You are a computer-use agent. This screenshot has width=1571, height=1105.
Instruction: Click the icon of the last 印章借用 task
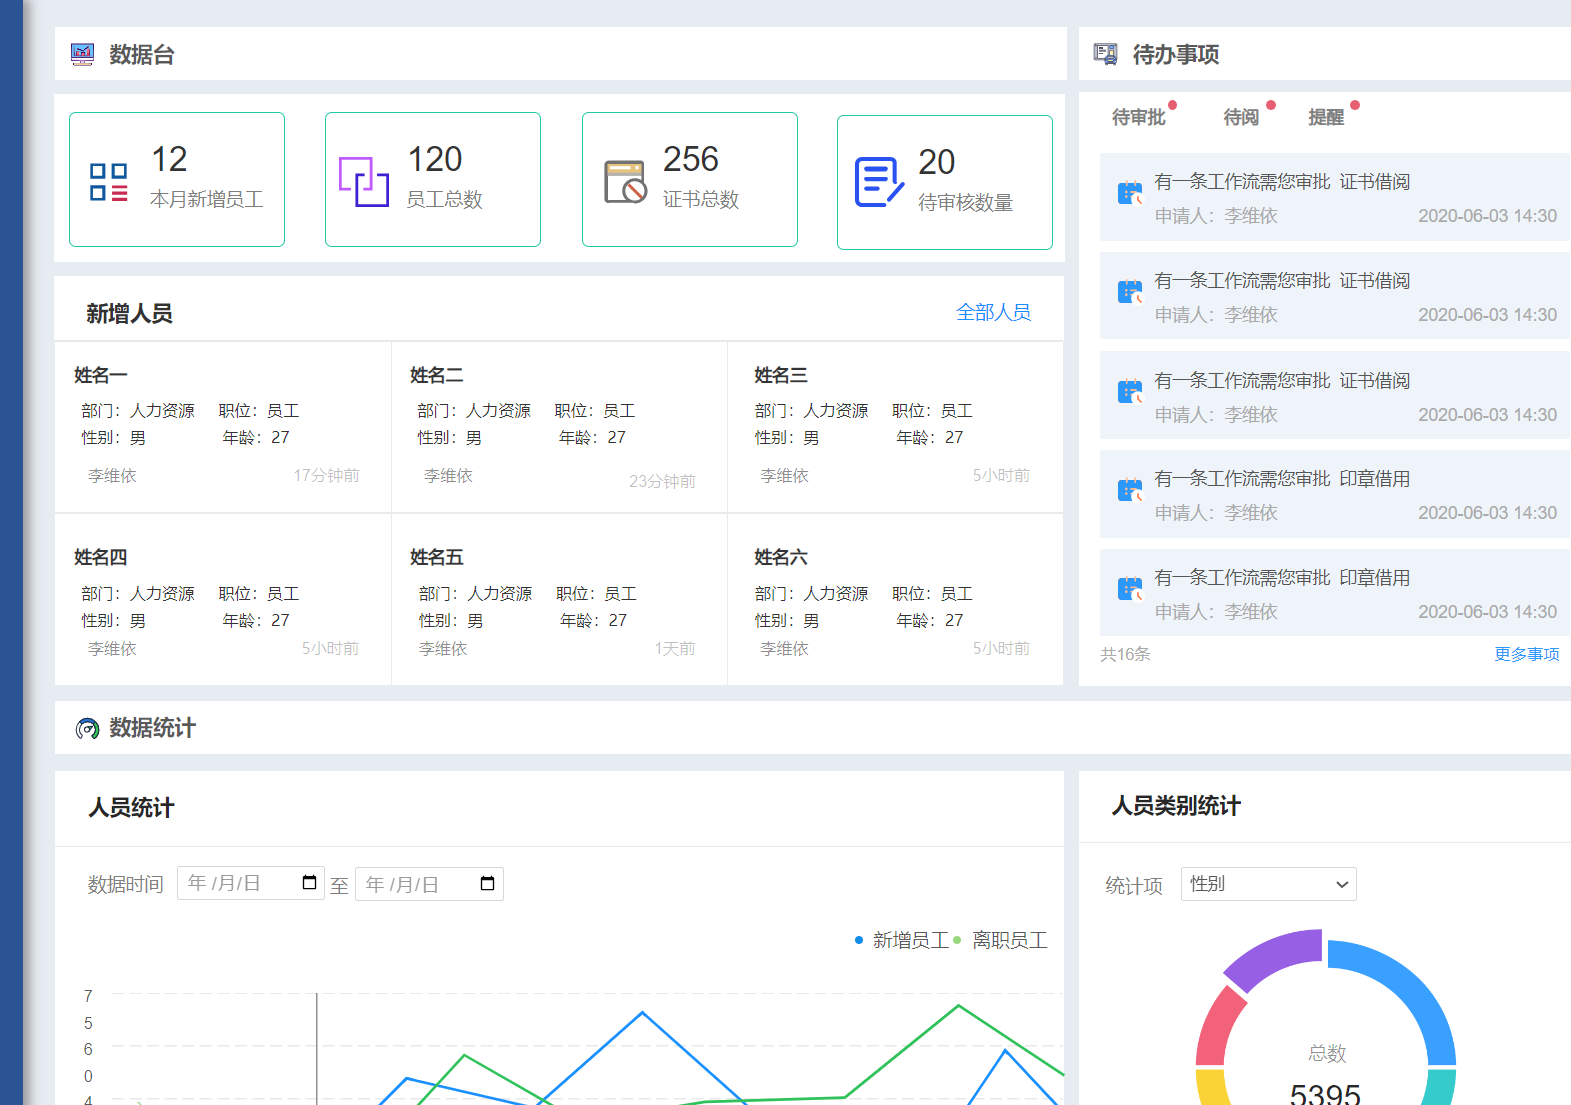click(x=1130, y=589)
